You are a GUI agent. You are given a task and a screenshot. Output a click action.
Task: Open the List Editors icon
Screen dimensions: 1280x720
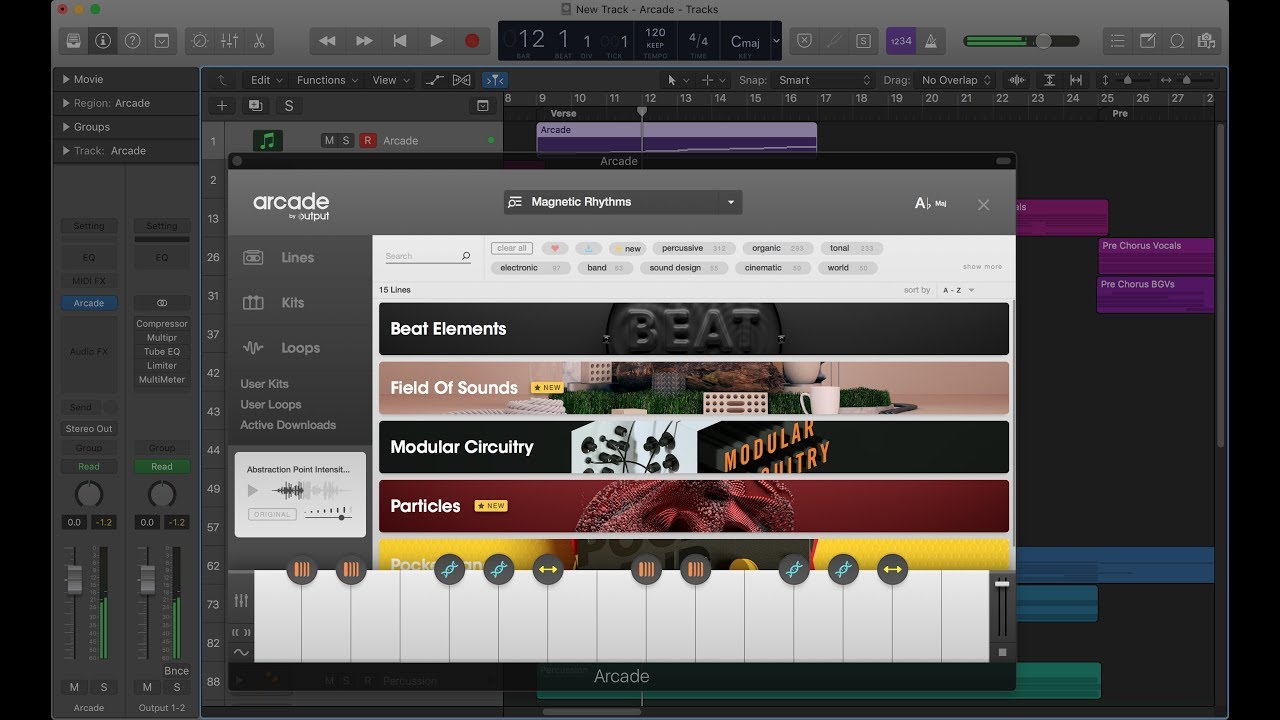click(x=1119, y=41)
